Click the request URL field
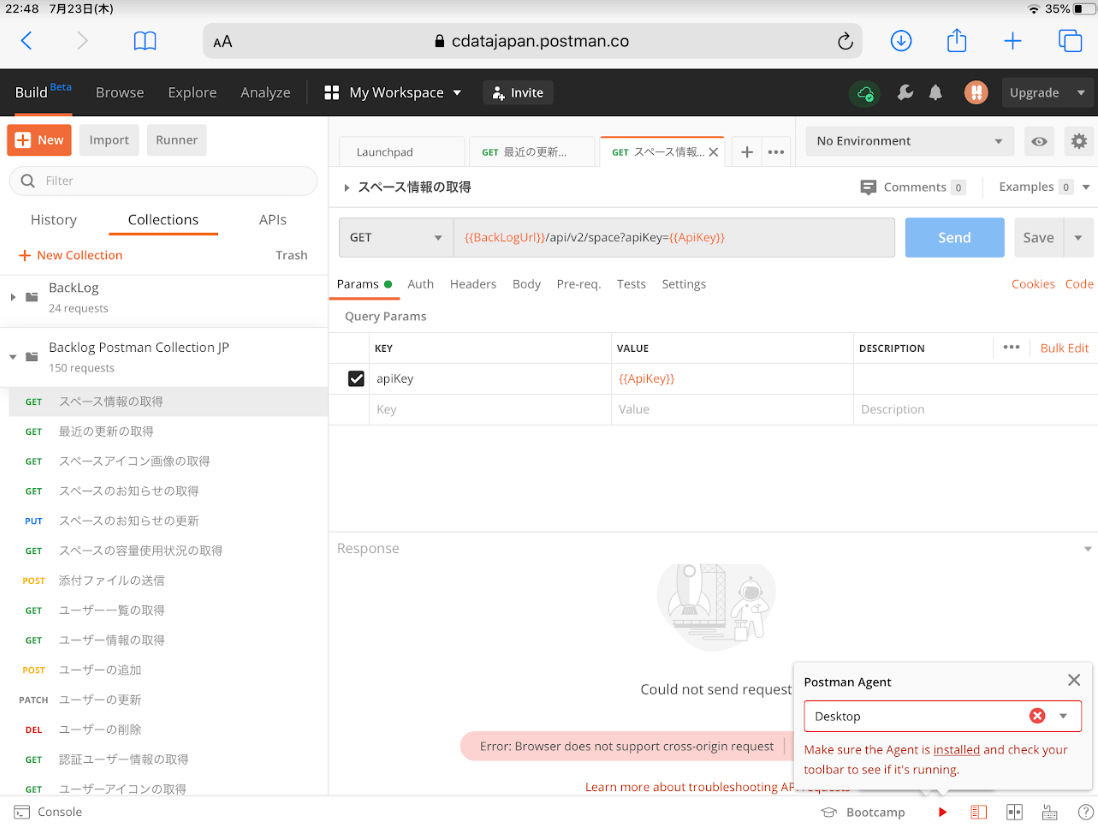 [674, 237]
